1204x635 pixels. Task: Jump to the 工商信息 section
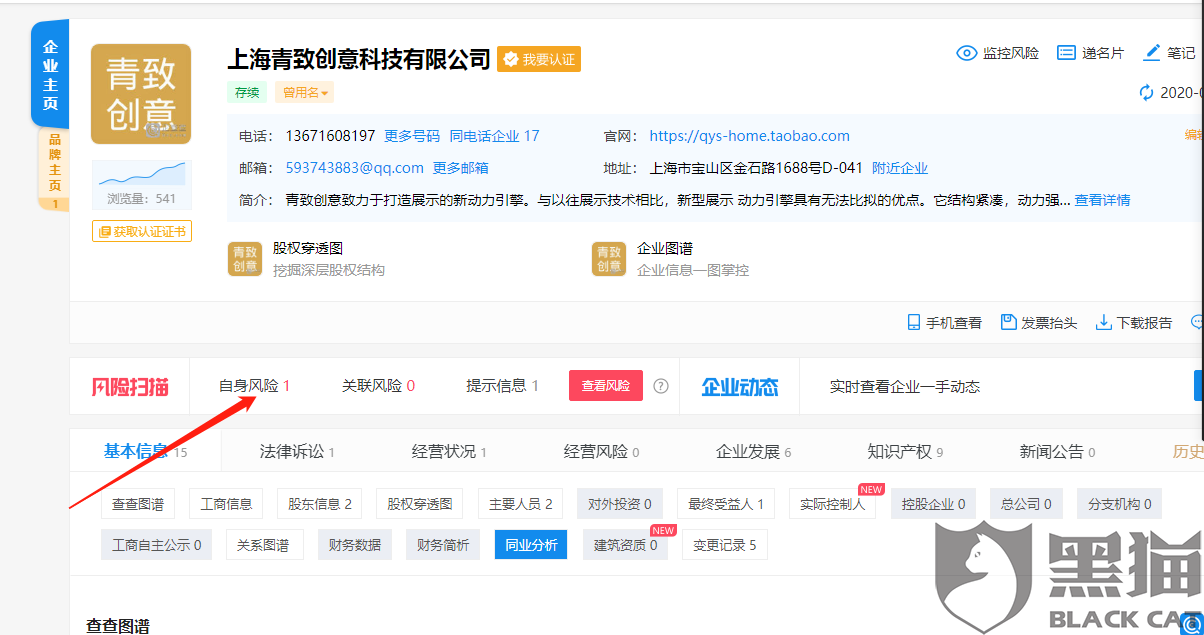click(x=226, y=504)
